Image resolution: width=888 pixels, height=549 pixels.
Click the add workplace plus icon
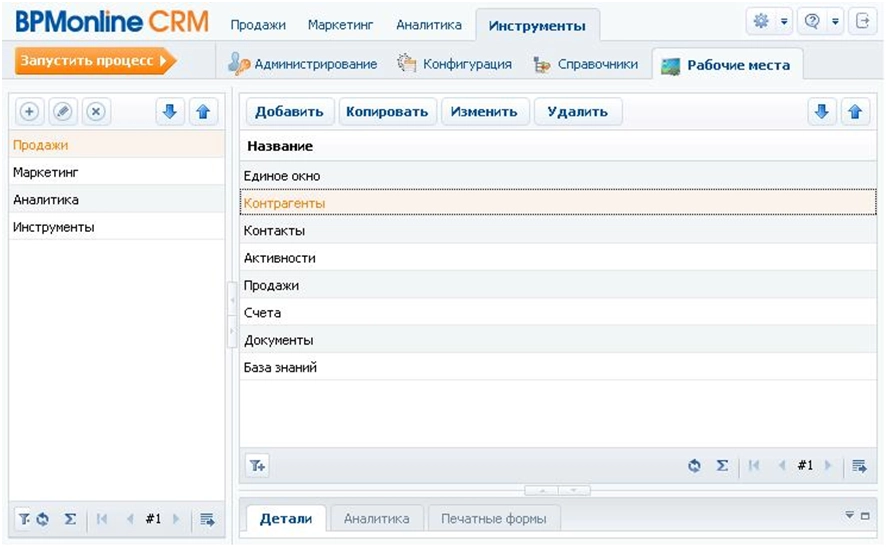pyautogui.click(x=29, y=112)
